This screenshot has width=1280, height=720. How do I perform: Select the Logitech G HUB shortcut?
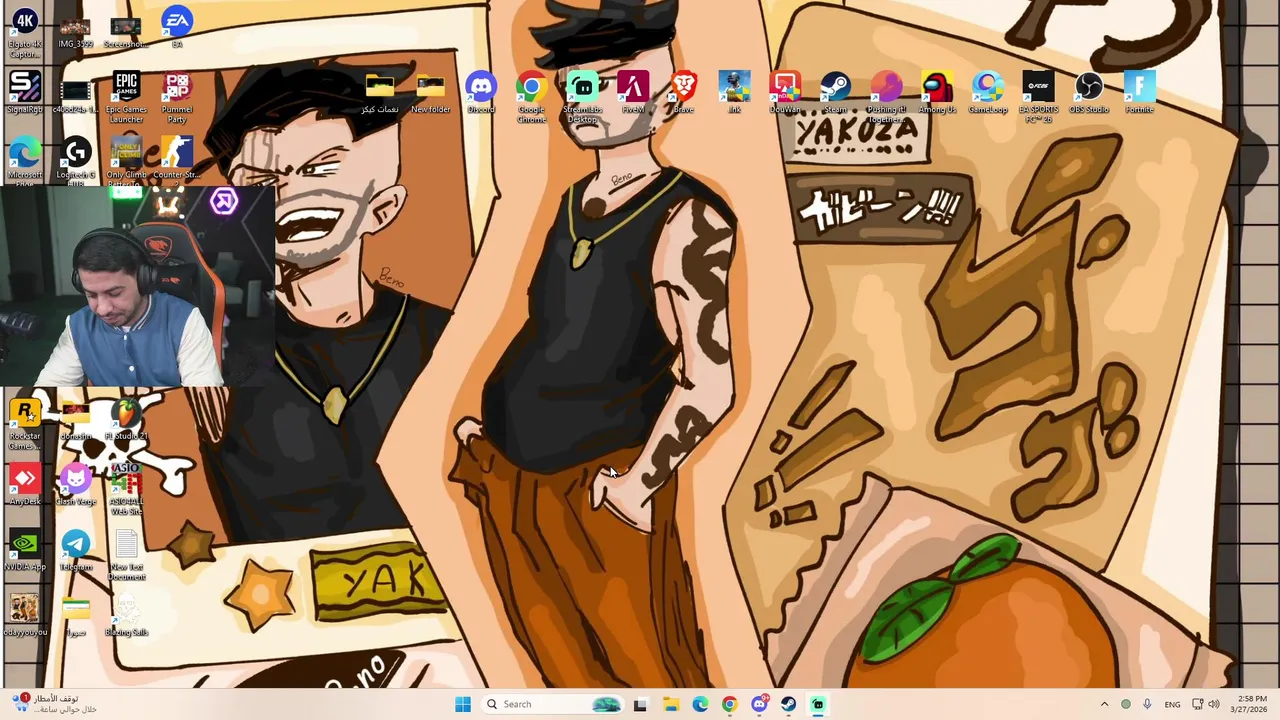[76, 162]
